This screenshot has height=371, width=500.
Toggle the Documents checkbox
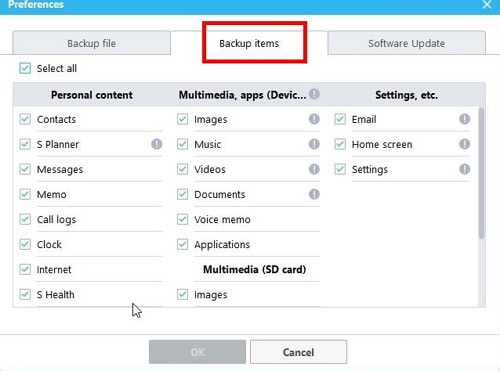click(x=182, y=194)
